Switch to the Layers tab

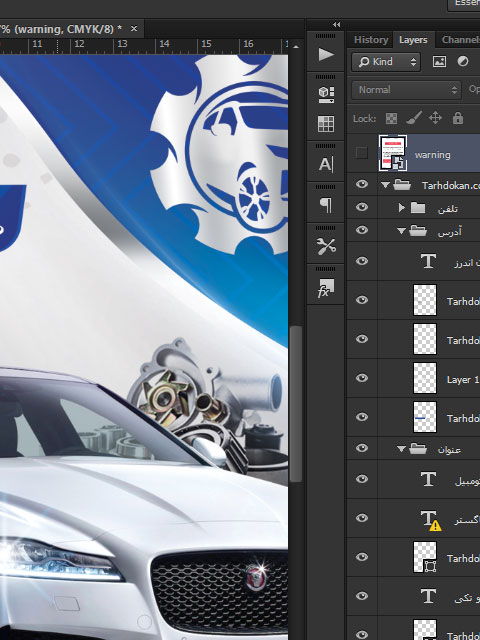413,40
